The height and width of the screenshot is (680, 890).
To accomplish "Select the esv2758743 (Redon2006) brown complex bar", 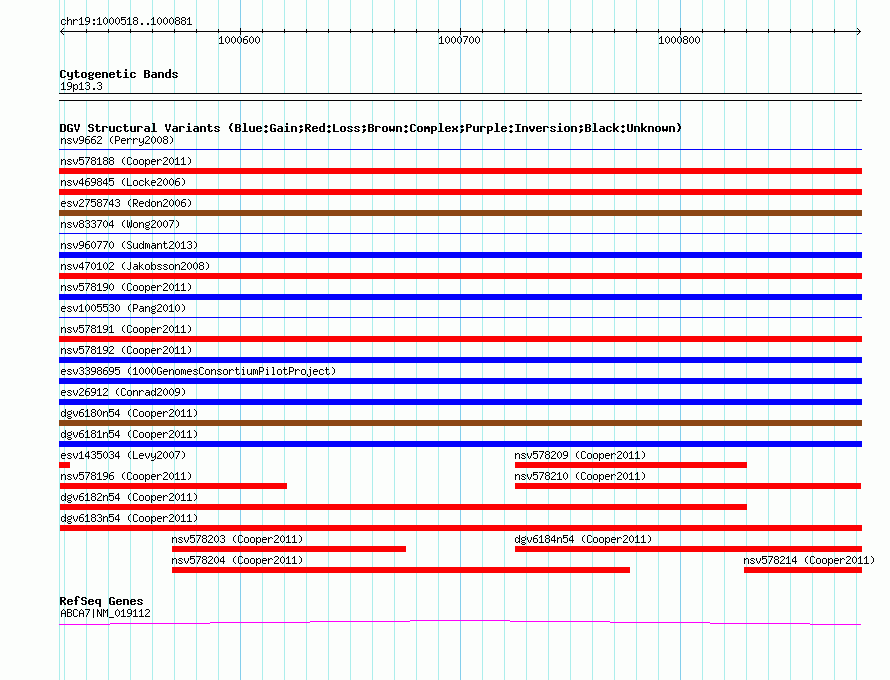I will 460,213.
